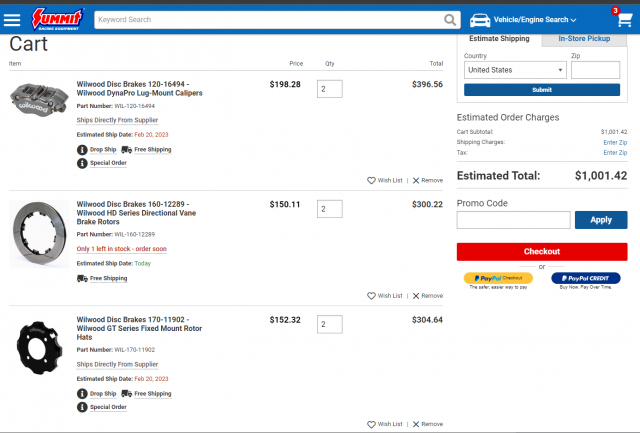The height and width of the screenshot is (433, 640).
Task: Apply the promo code
Action: (x=601, y=220)
